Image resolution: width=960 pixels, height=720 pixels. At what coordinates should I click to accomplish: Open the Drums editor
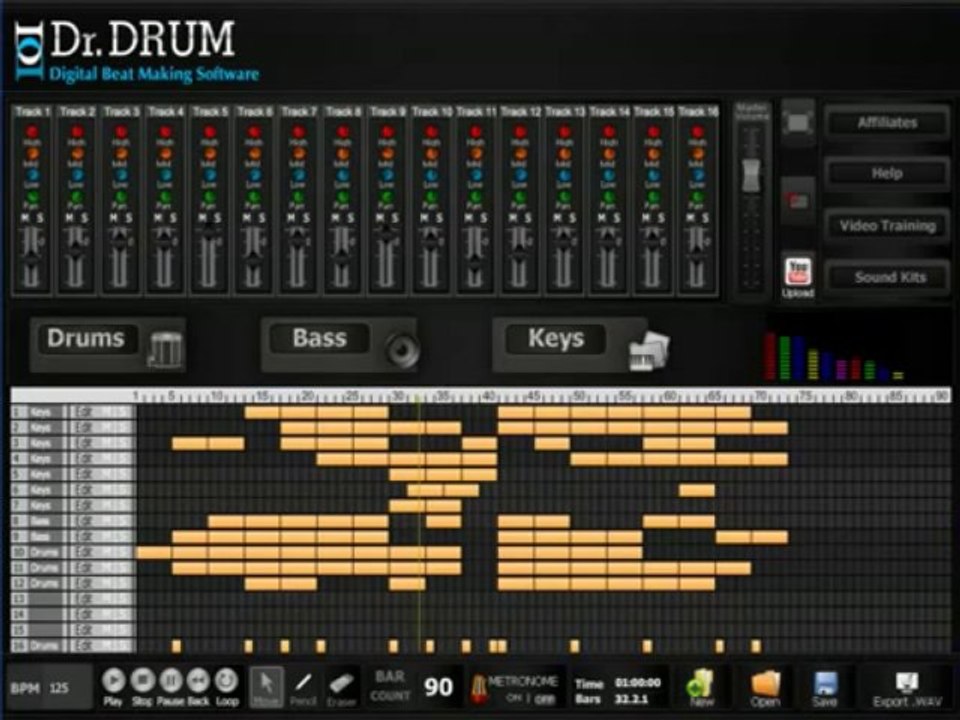(86, 339)
